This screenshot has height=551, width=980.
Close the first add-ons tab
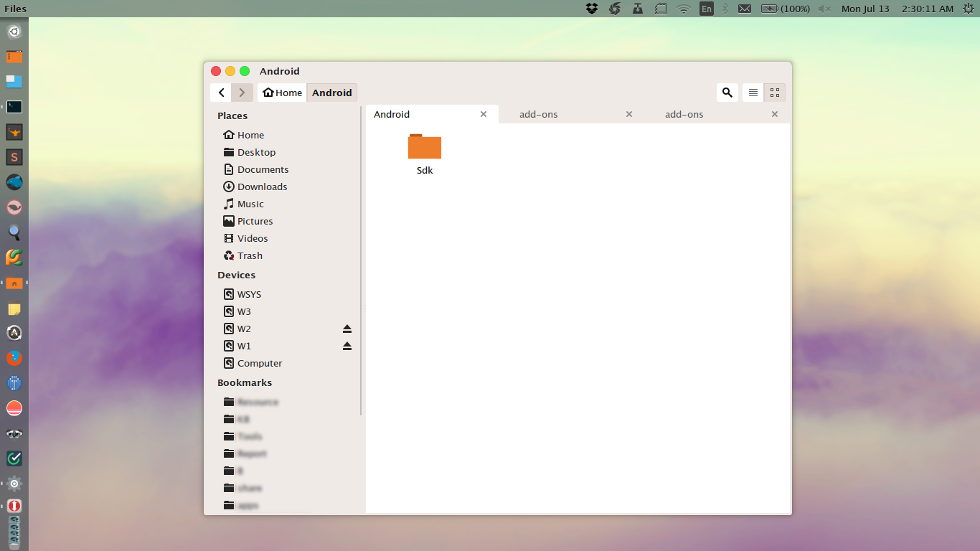(629, 114)
